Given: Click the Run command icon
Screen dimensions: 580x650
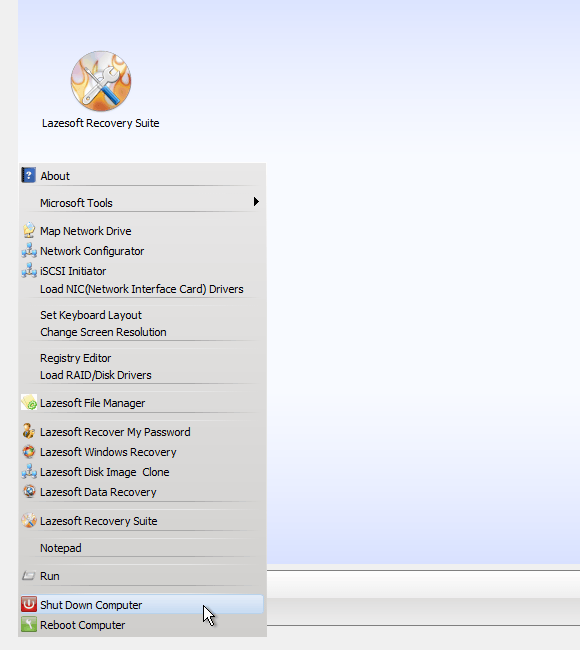Looking at the screenshot, I should pyautogui.click(x=29, y=576).
